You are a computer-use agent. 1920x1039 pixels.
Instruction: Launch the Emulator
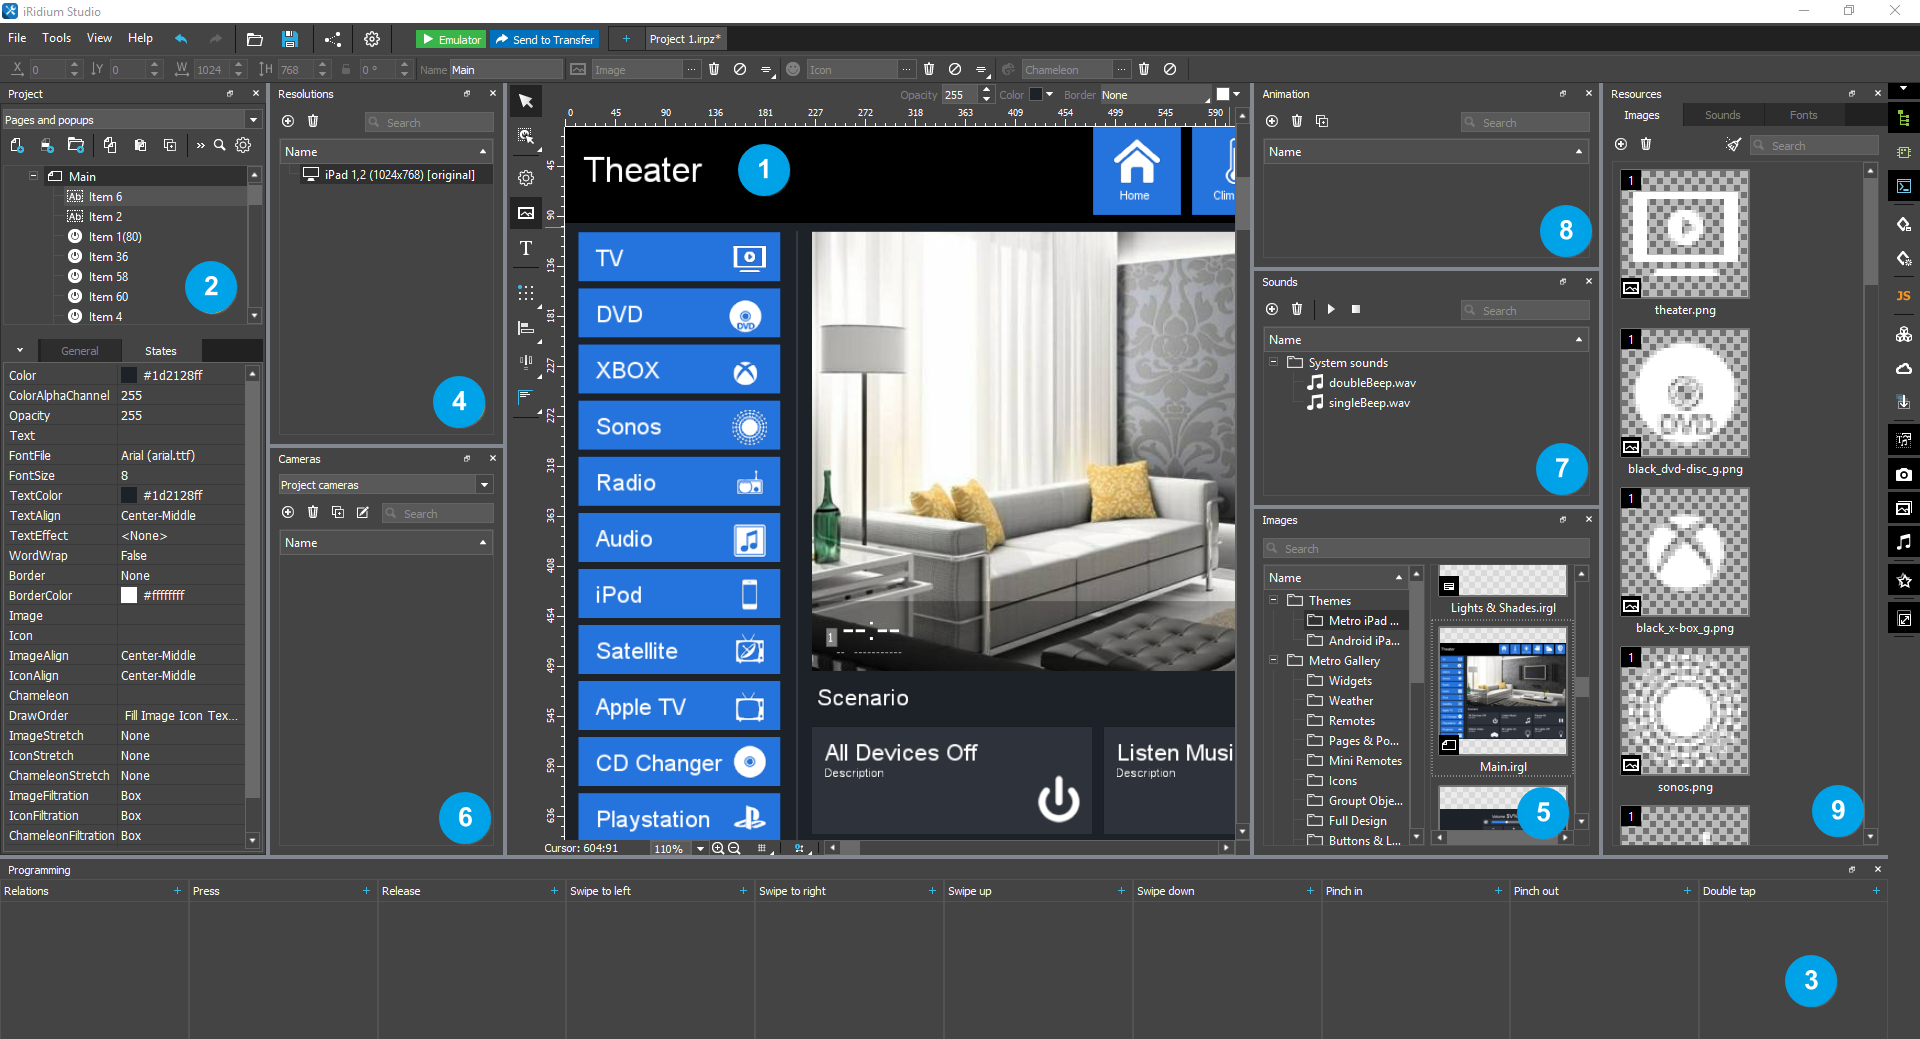click(451, 39)
